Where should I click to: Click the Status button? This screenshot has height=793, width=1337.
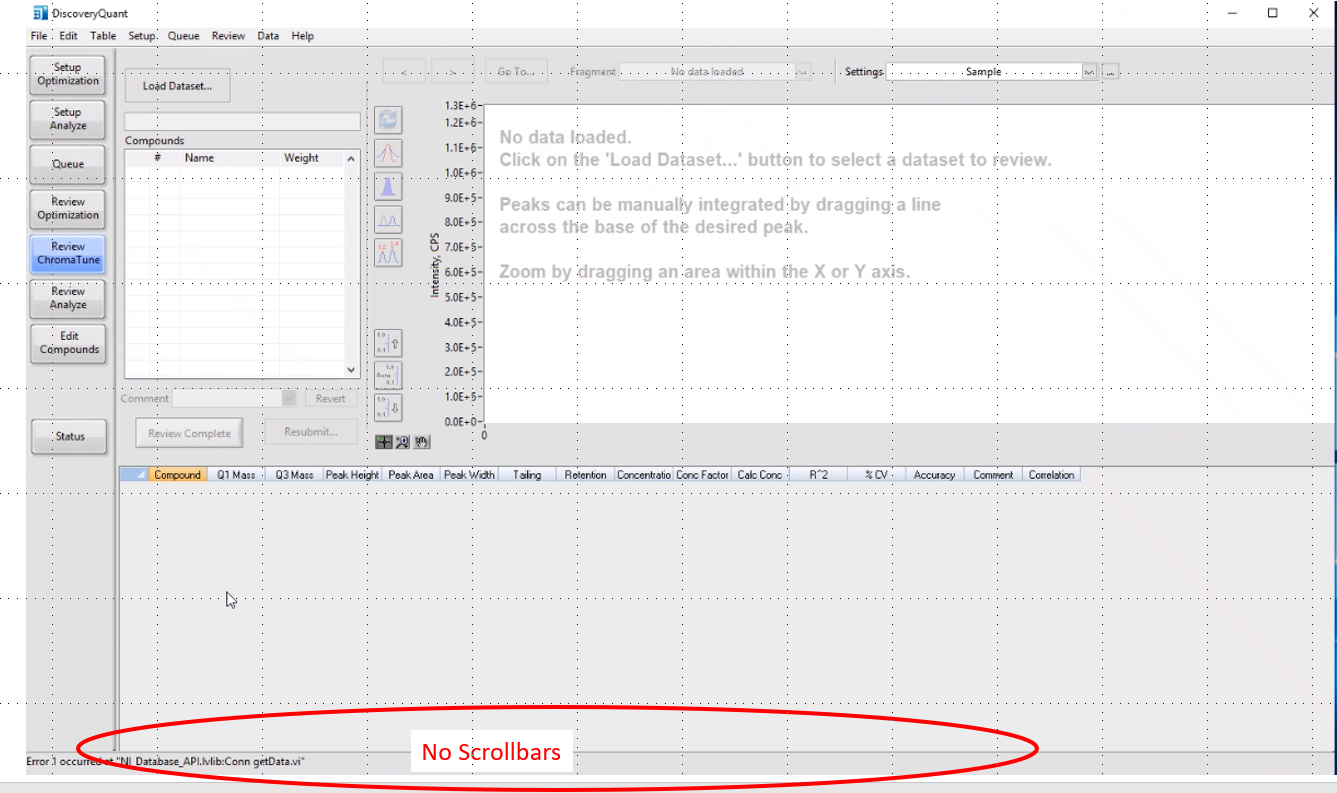(68, 436)
